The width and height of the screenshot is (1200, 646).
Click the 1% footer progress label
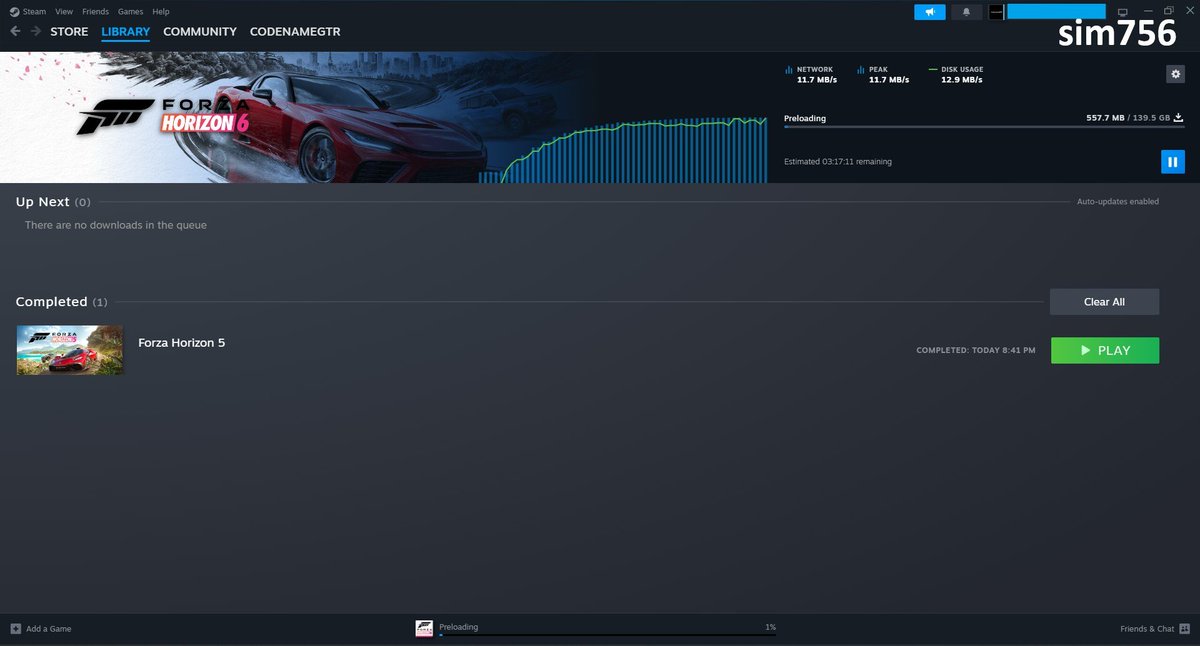(x=770, y=627)
